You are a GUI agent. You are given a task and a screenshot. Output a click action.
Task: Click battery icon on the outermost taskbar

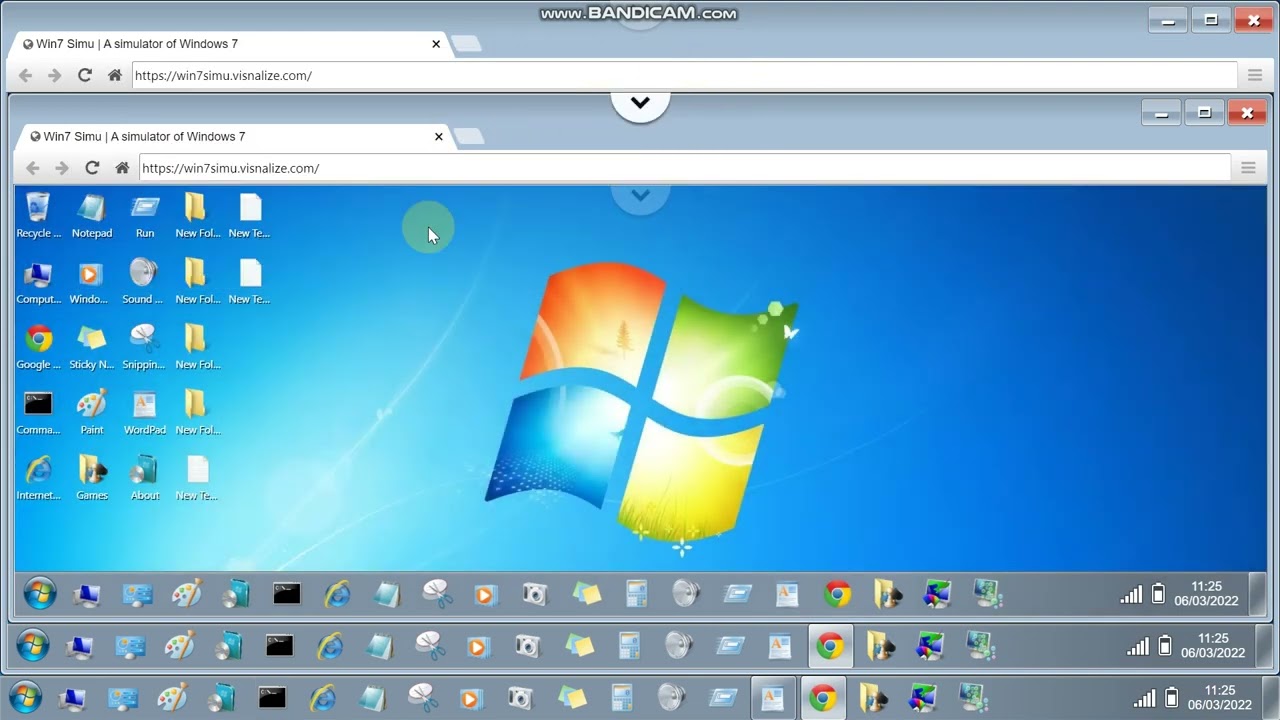click(x=1171, y=698)
